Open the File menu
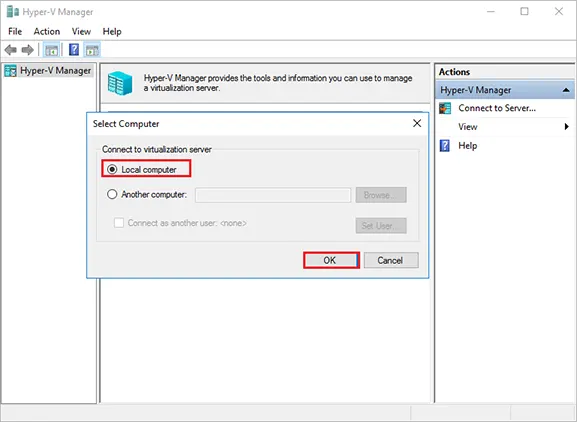This screenshot has width=577, height=422. point(15,32)
